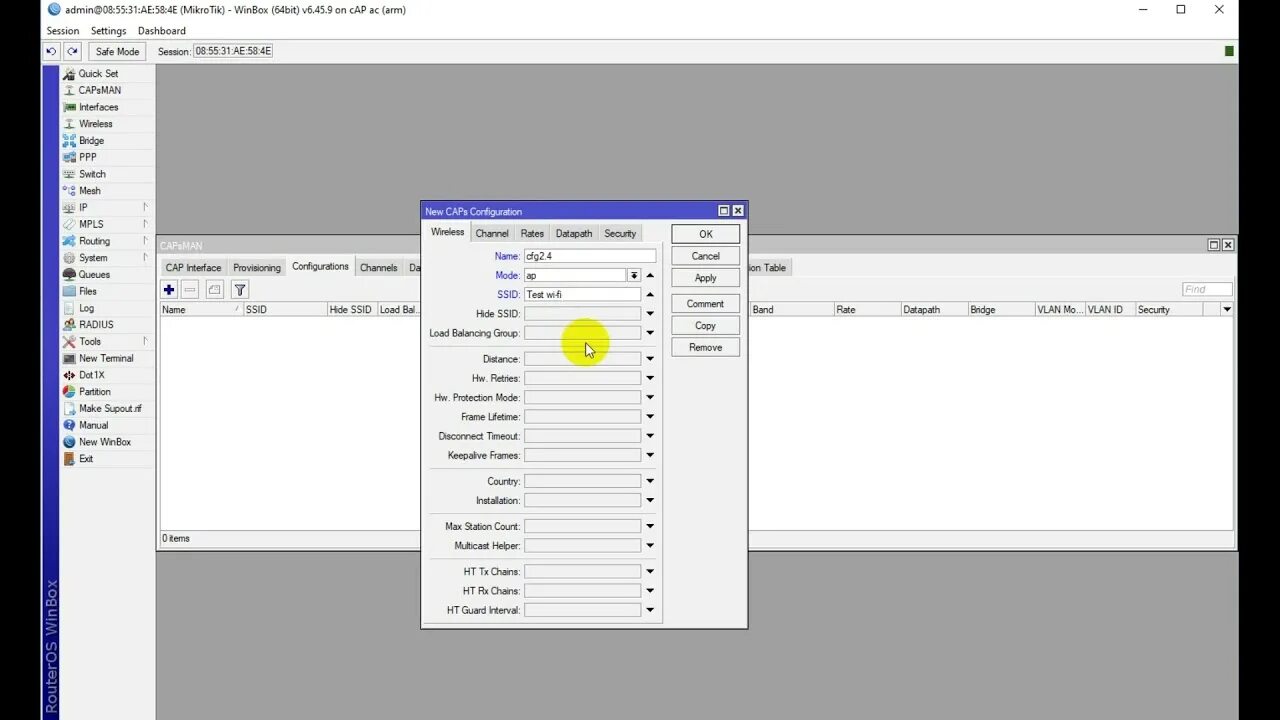Open Provisioning tab in CAPsMAN
Viewport: 1280px width, 720px height.
tap(257, 268)
